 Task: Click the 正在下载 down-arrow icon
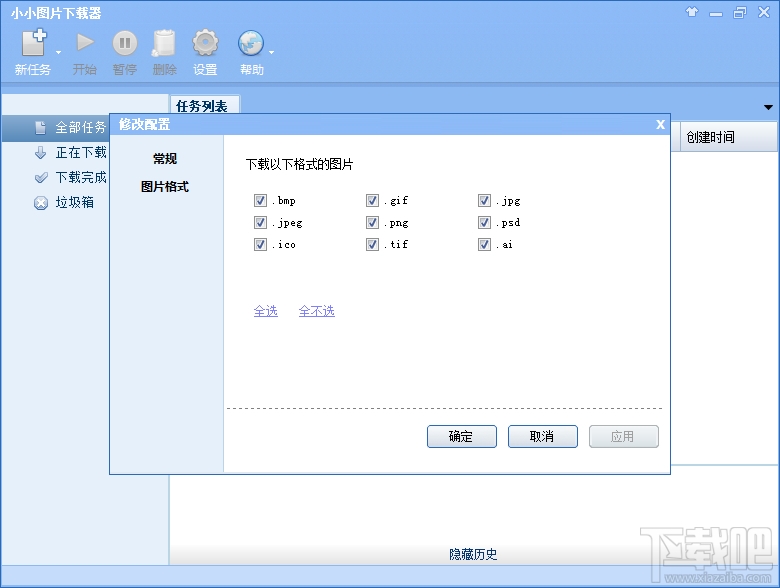[x=41, y=153]
